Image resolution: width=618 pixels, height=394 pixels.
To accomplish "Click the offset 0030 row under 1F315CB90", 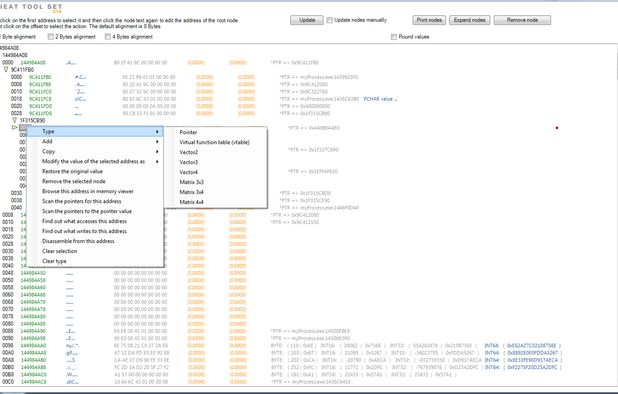I will click(x=16, y=193).
